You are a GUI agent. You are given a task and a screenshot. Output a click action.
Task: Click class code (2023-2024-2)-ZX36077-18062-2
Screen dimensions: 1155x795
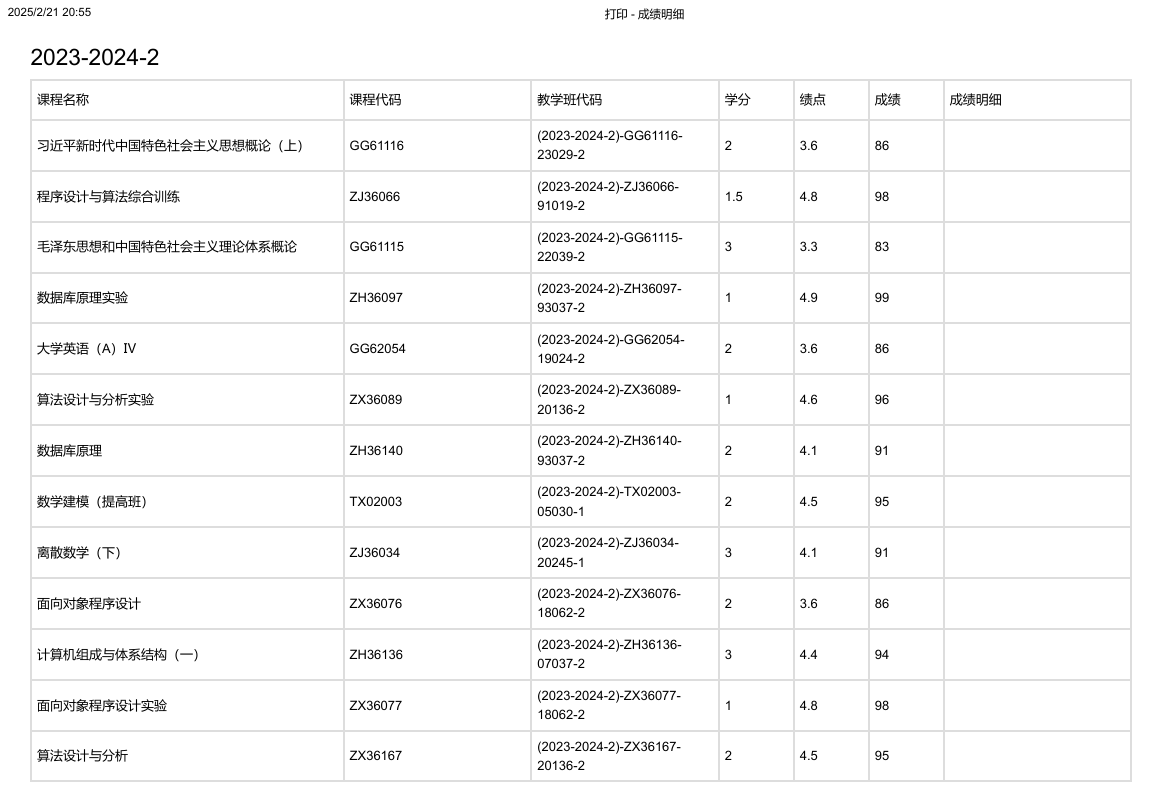pos(609,704)
